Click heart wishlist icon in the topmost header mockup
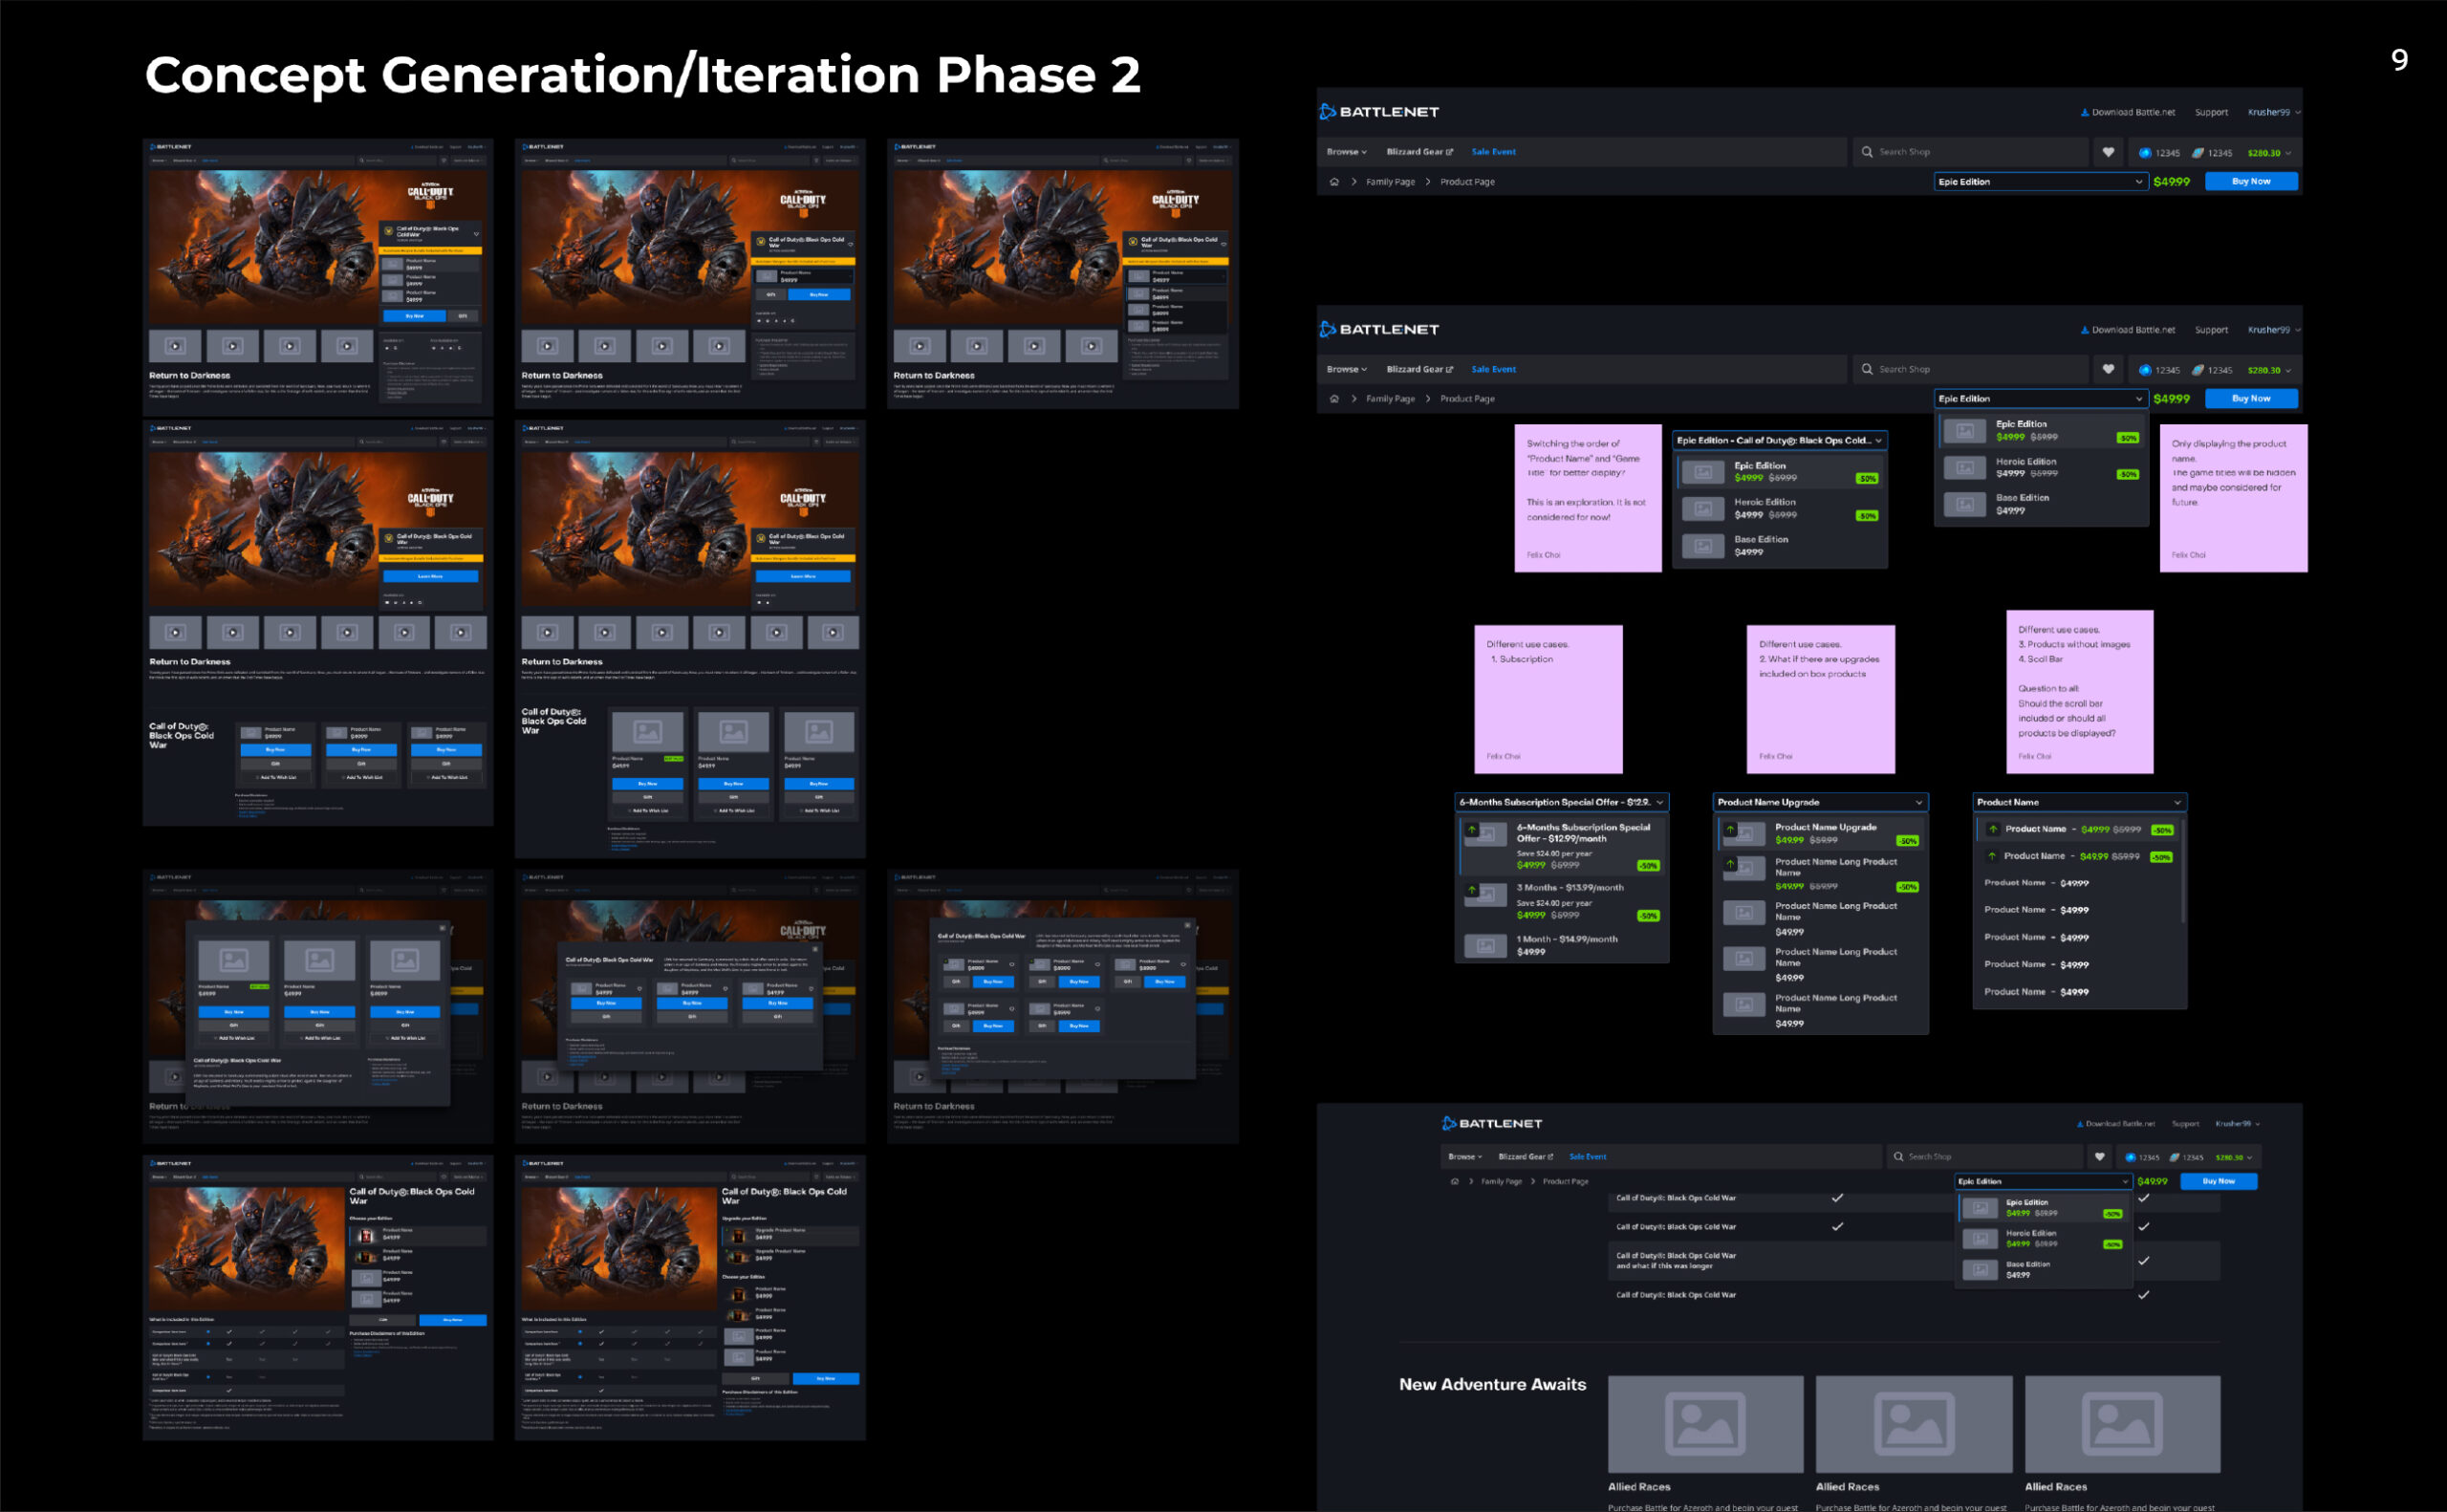The height and width of the screenshot is (1512, 2447). tap(2108, 152)
